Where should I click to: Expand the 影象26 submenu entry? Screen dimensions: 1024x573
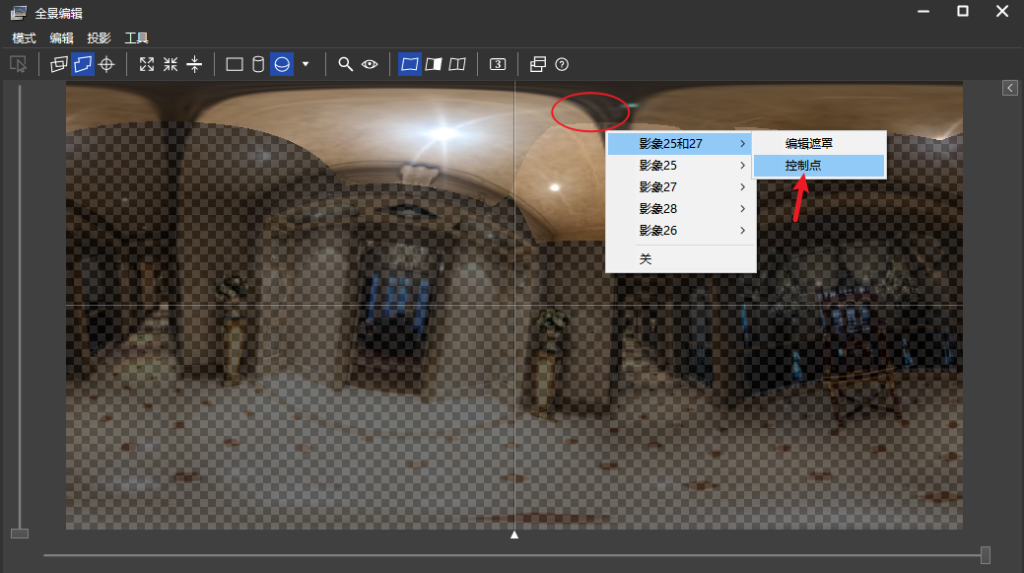coord(680,230)
